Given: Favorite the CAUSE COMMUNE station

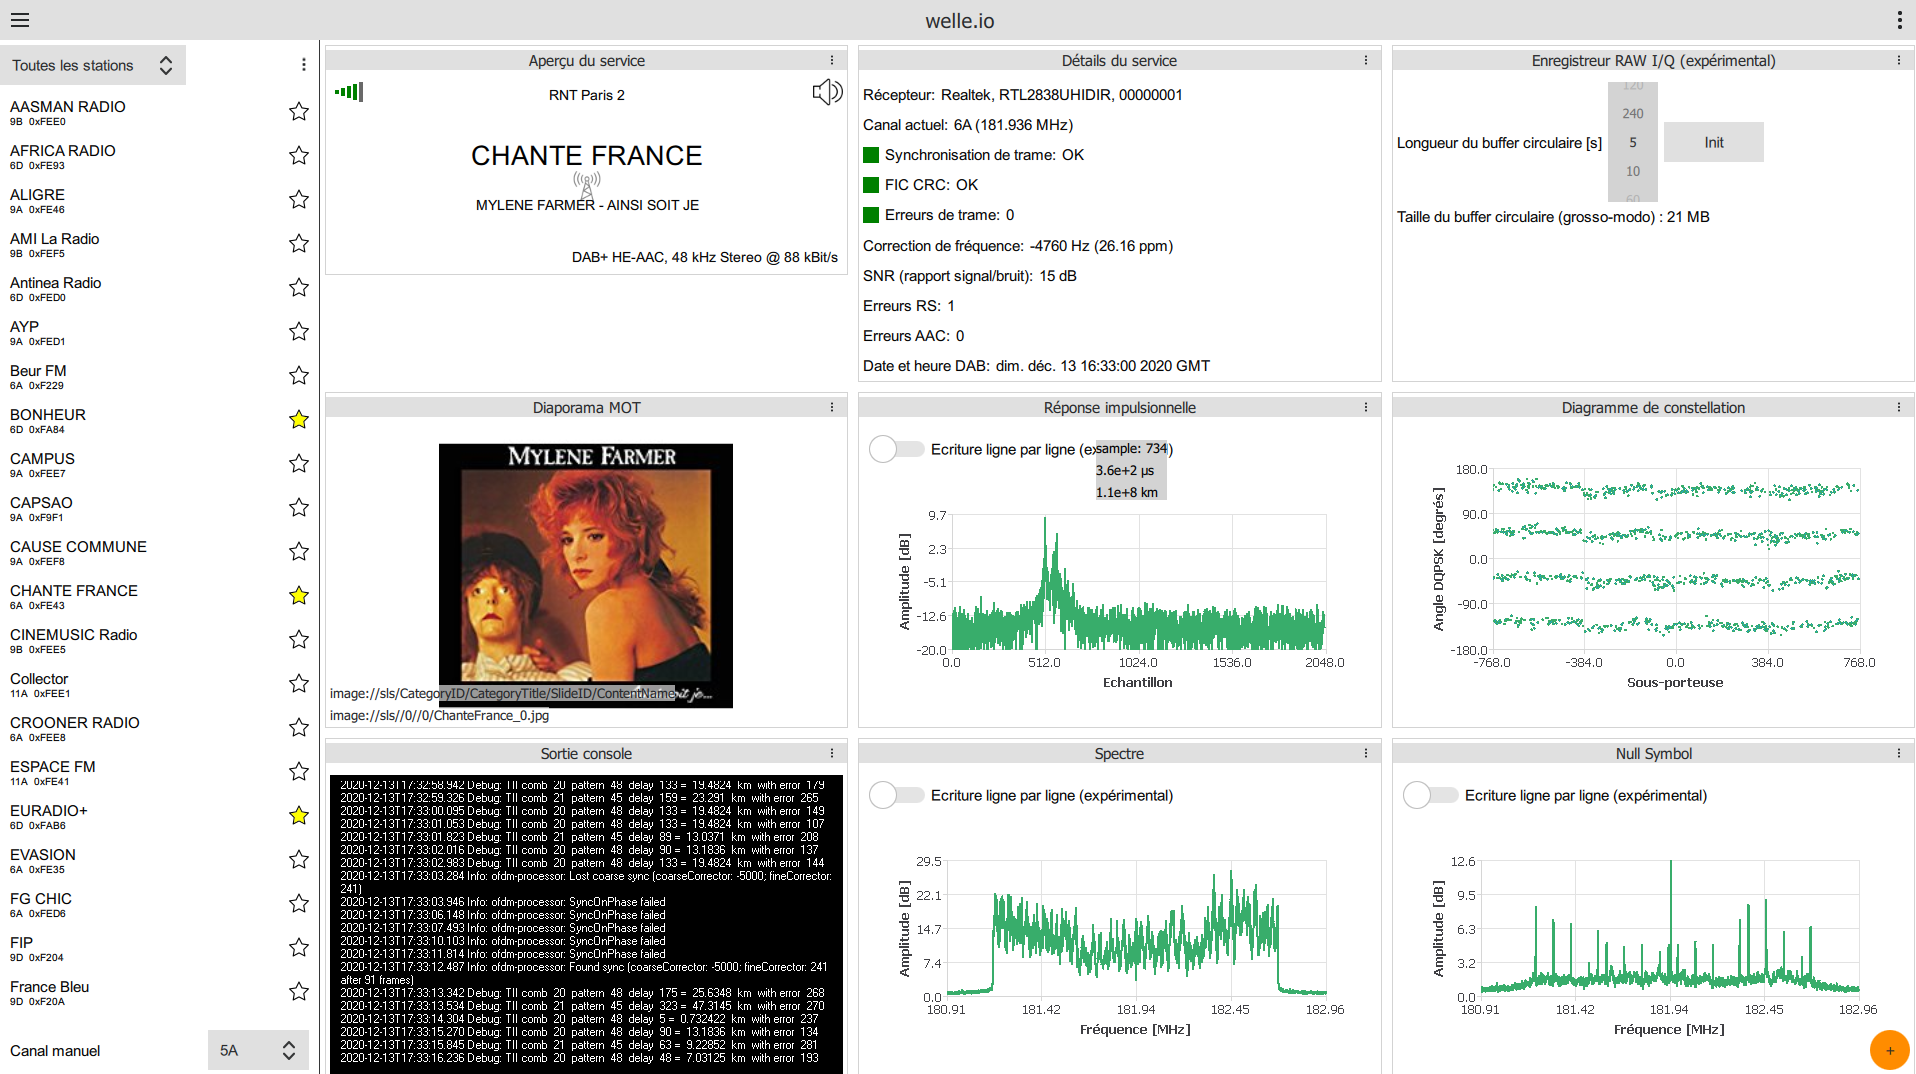Looking at the screenshot, I should pos(298,551).
